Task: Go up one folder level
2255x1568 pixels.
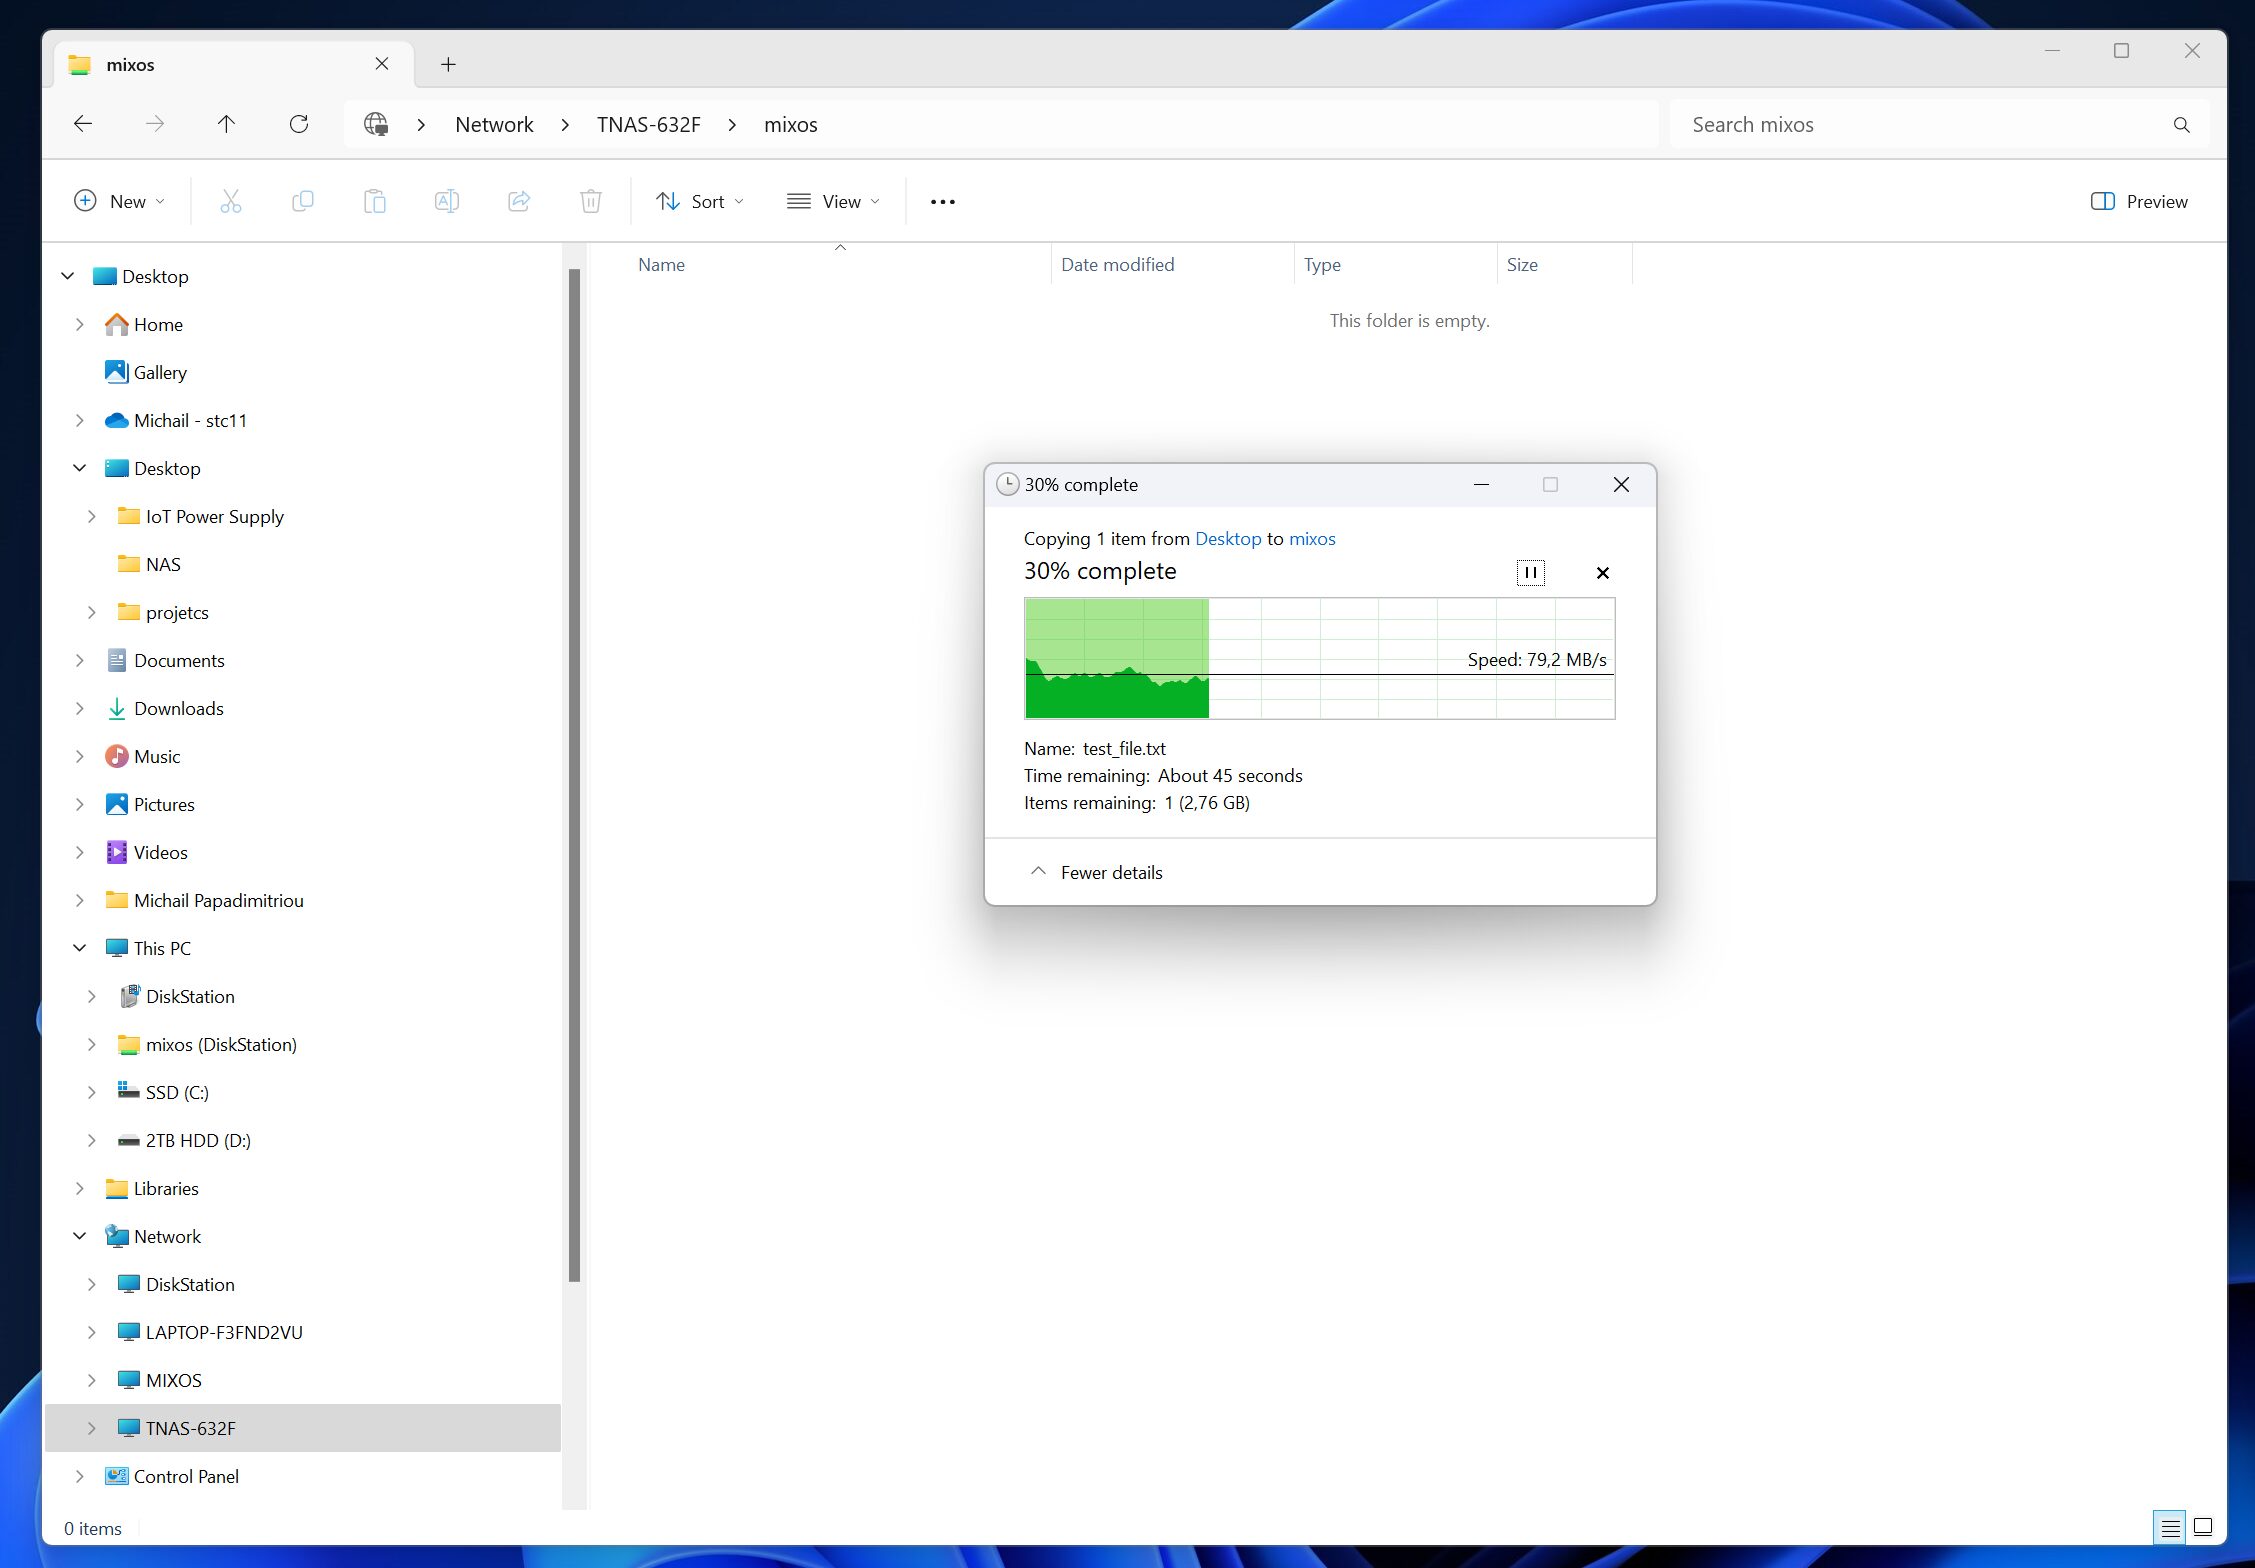Action: [x=226, y=124]
